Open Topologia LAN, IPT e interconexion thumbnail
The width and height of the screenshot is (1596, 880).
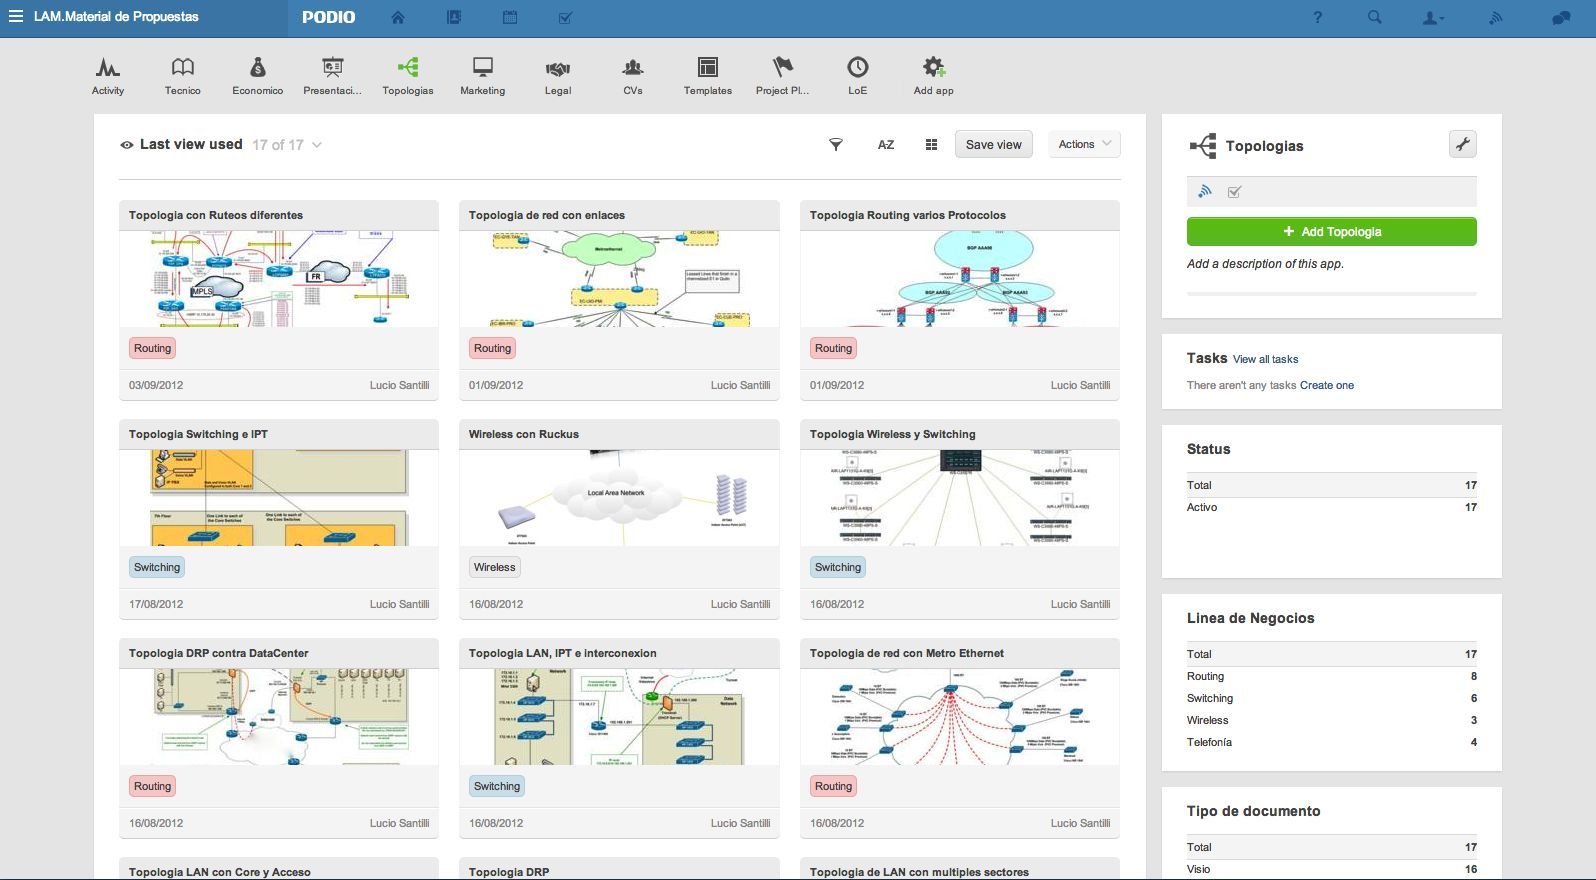[619, 717]
